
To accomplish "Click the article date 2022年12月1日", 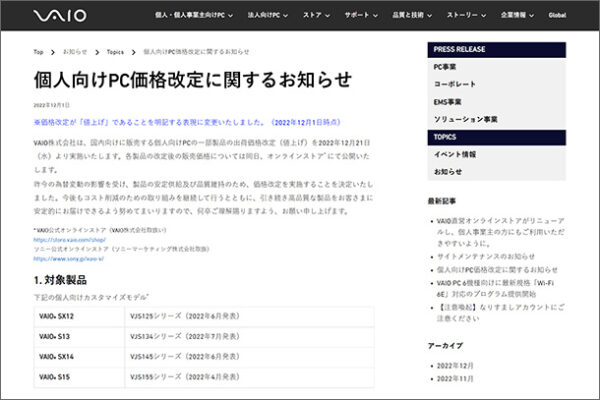I will click(x=52, y=105).
